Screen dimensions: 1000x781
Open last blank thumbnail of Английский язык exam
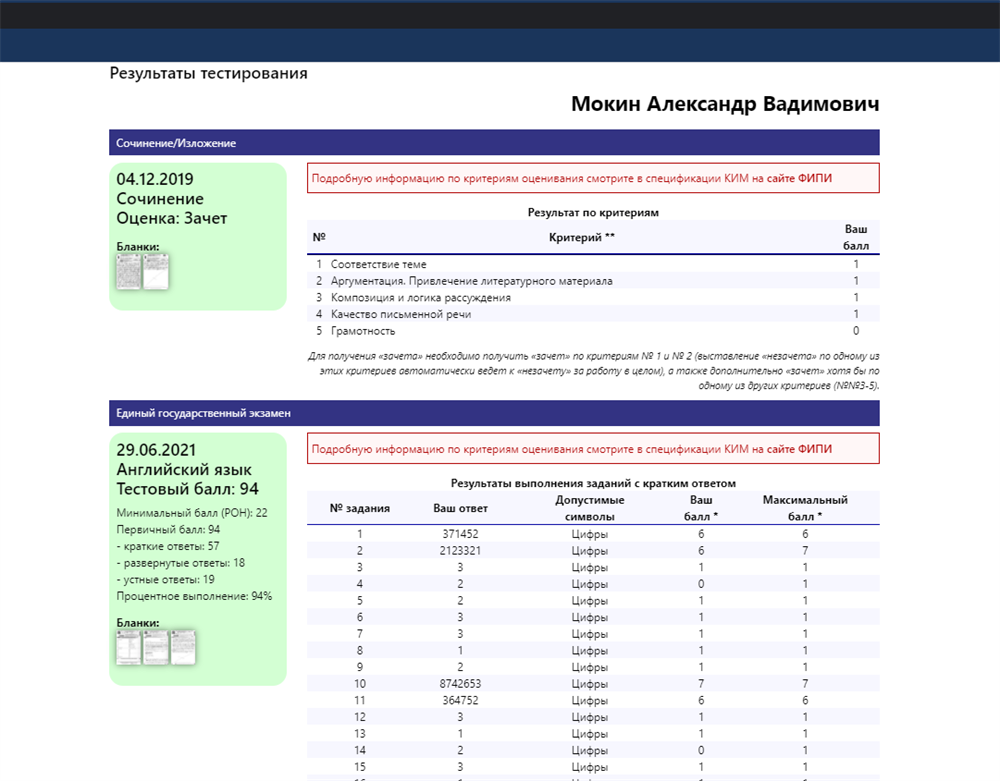click(x=183, y=647)
